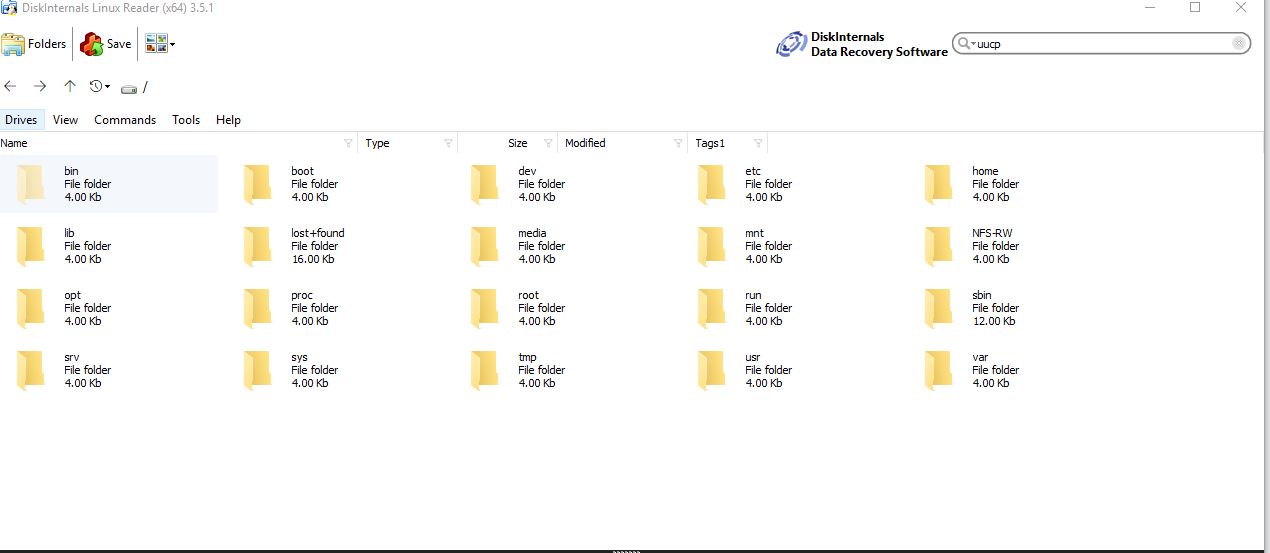The width and height of the screenshot is (1270, 553).
Task: Open the Size column filter funnel
Action: pyautogui.click(x=548, y=143)
